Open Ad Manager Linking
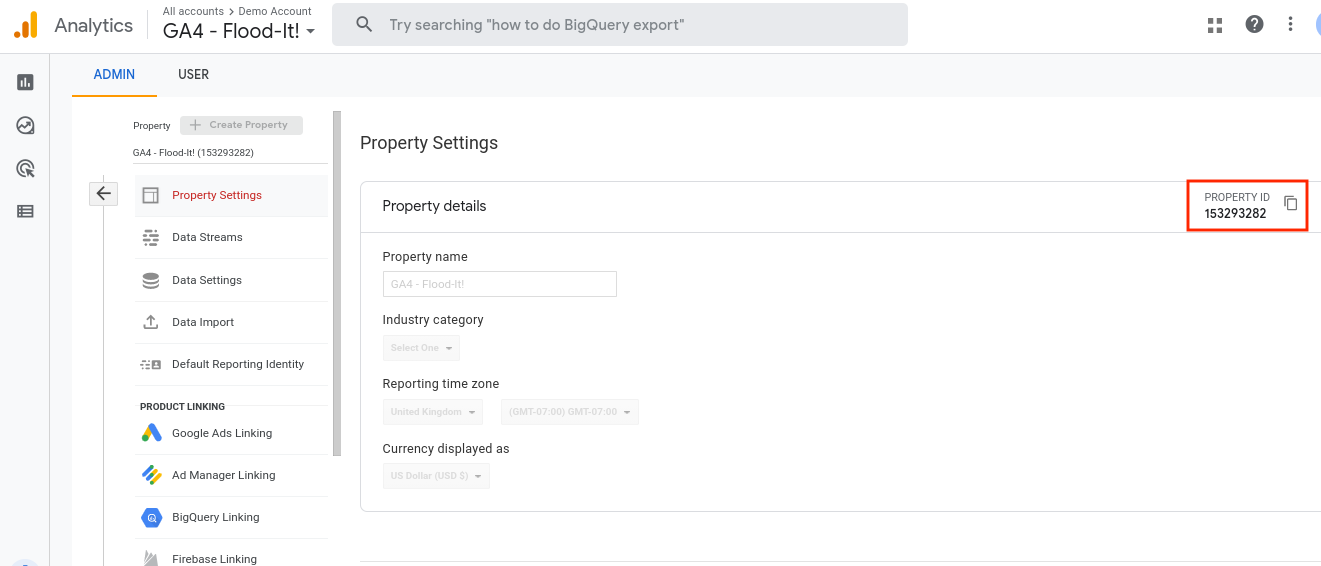 click(x=231, y=475)
